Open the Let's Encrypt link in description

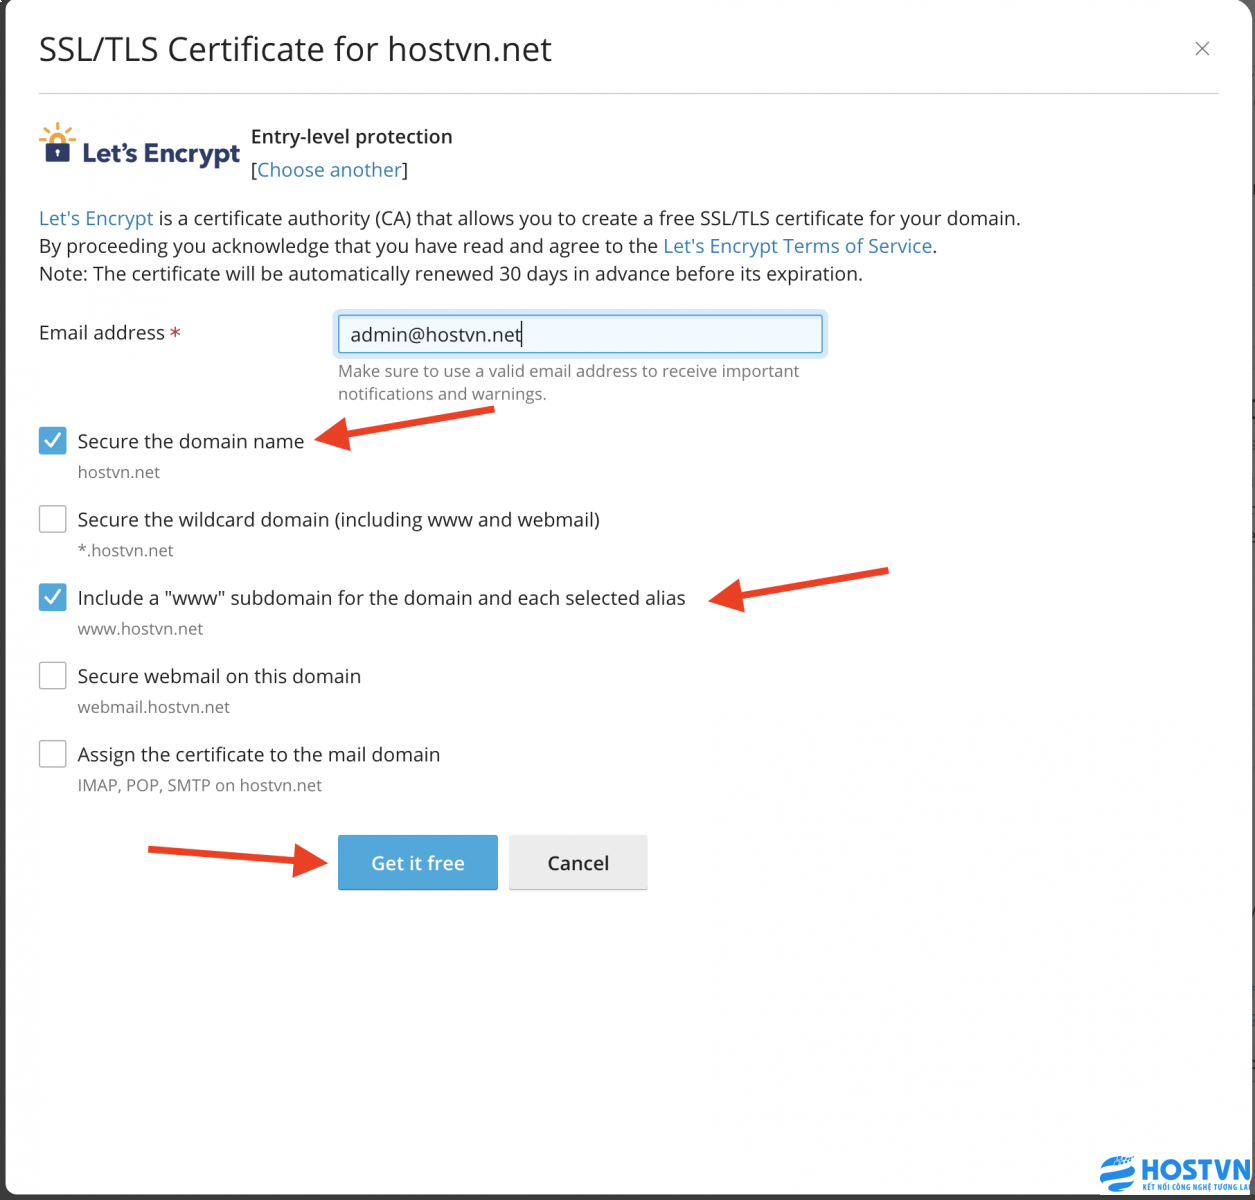click(x=96, y=218)
